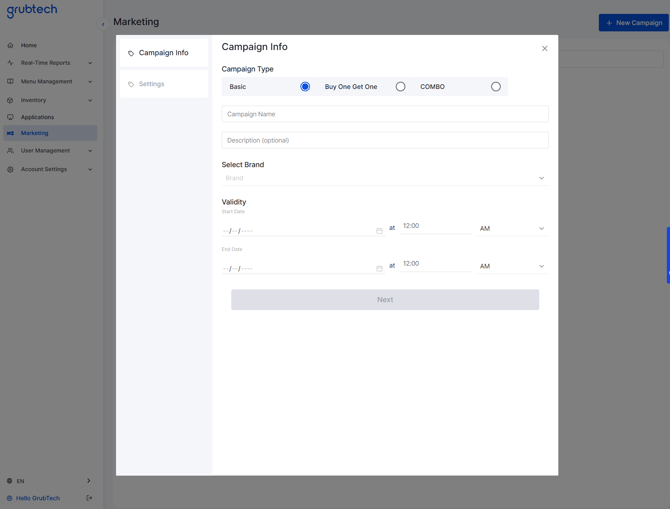Click the Home icon in sidebar

click(x=10, y=45)
